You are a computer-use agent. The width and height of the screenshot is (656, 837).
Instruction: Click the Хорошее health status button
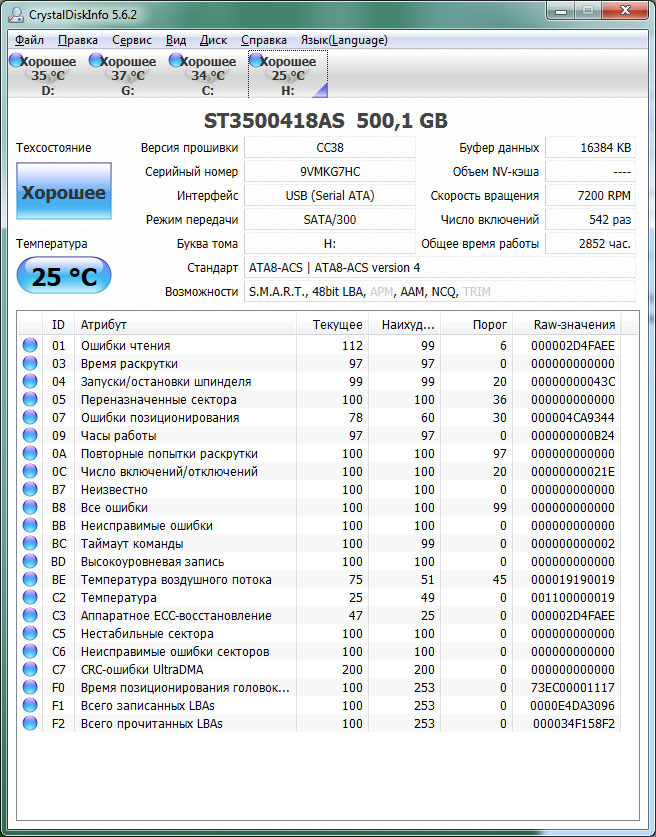pos(64,193)
